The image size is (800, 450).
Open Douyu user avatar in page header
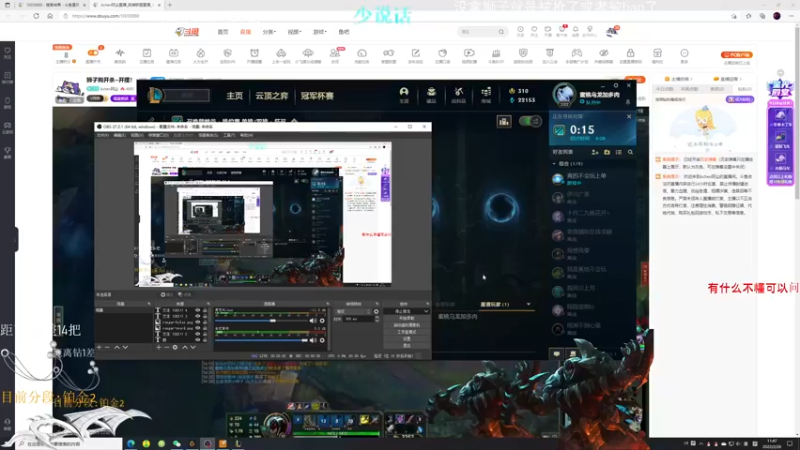612,32
